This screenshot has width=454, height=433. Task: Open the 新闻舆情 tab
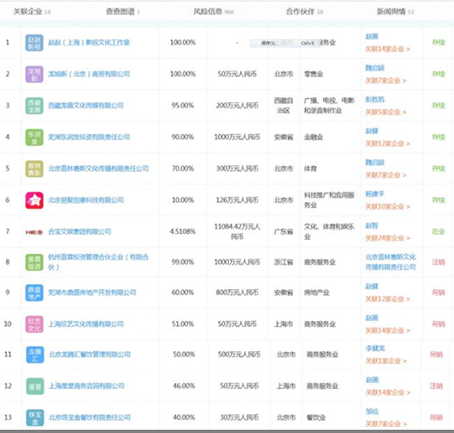tap(395, 12)
